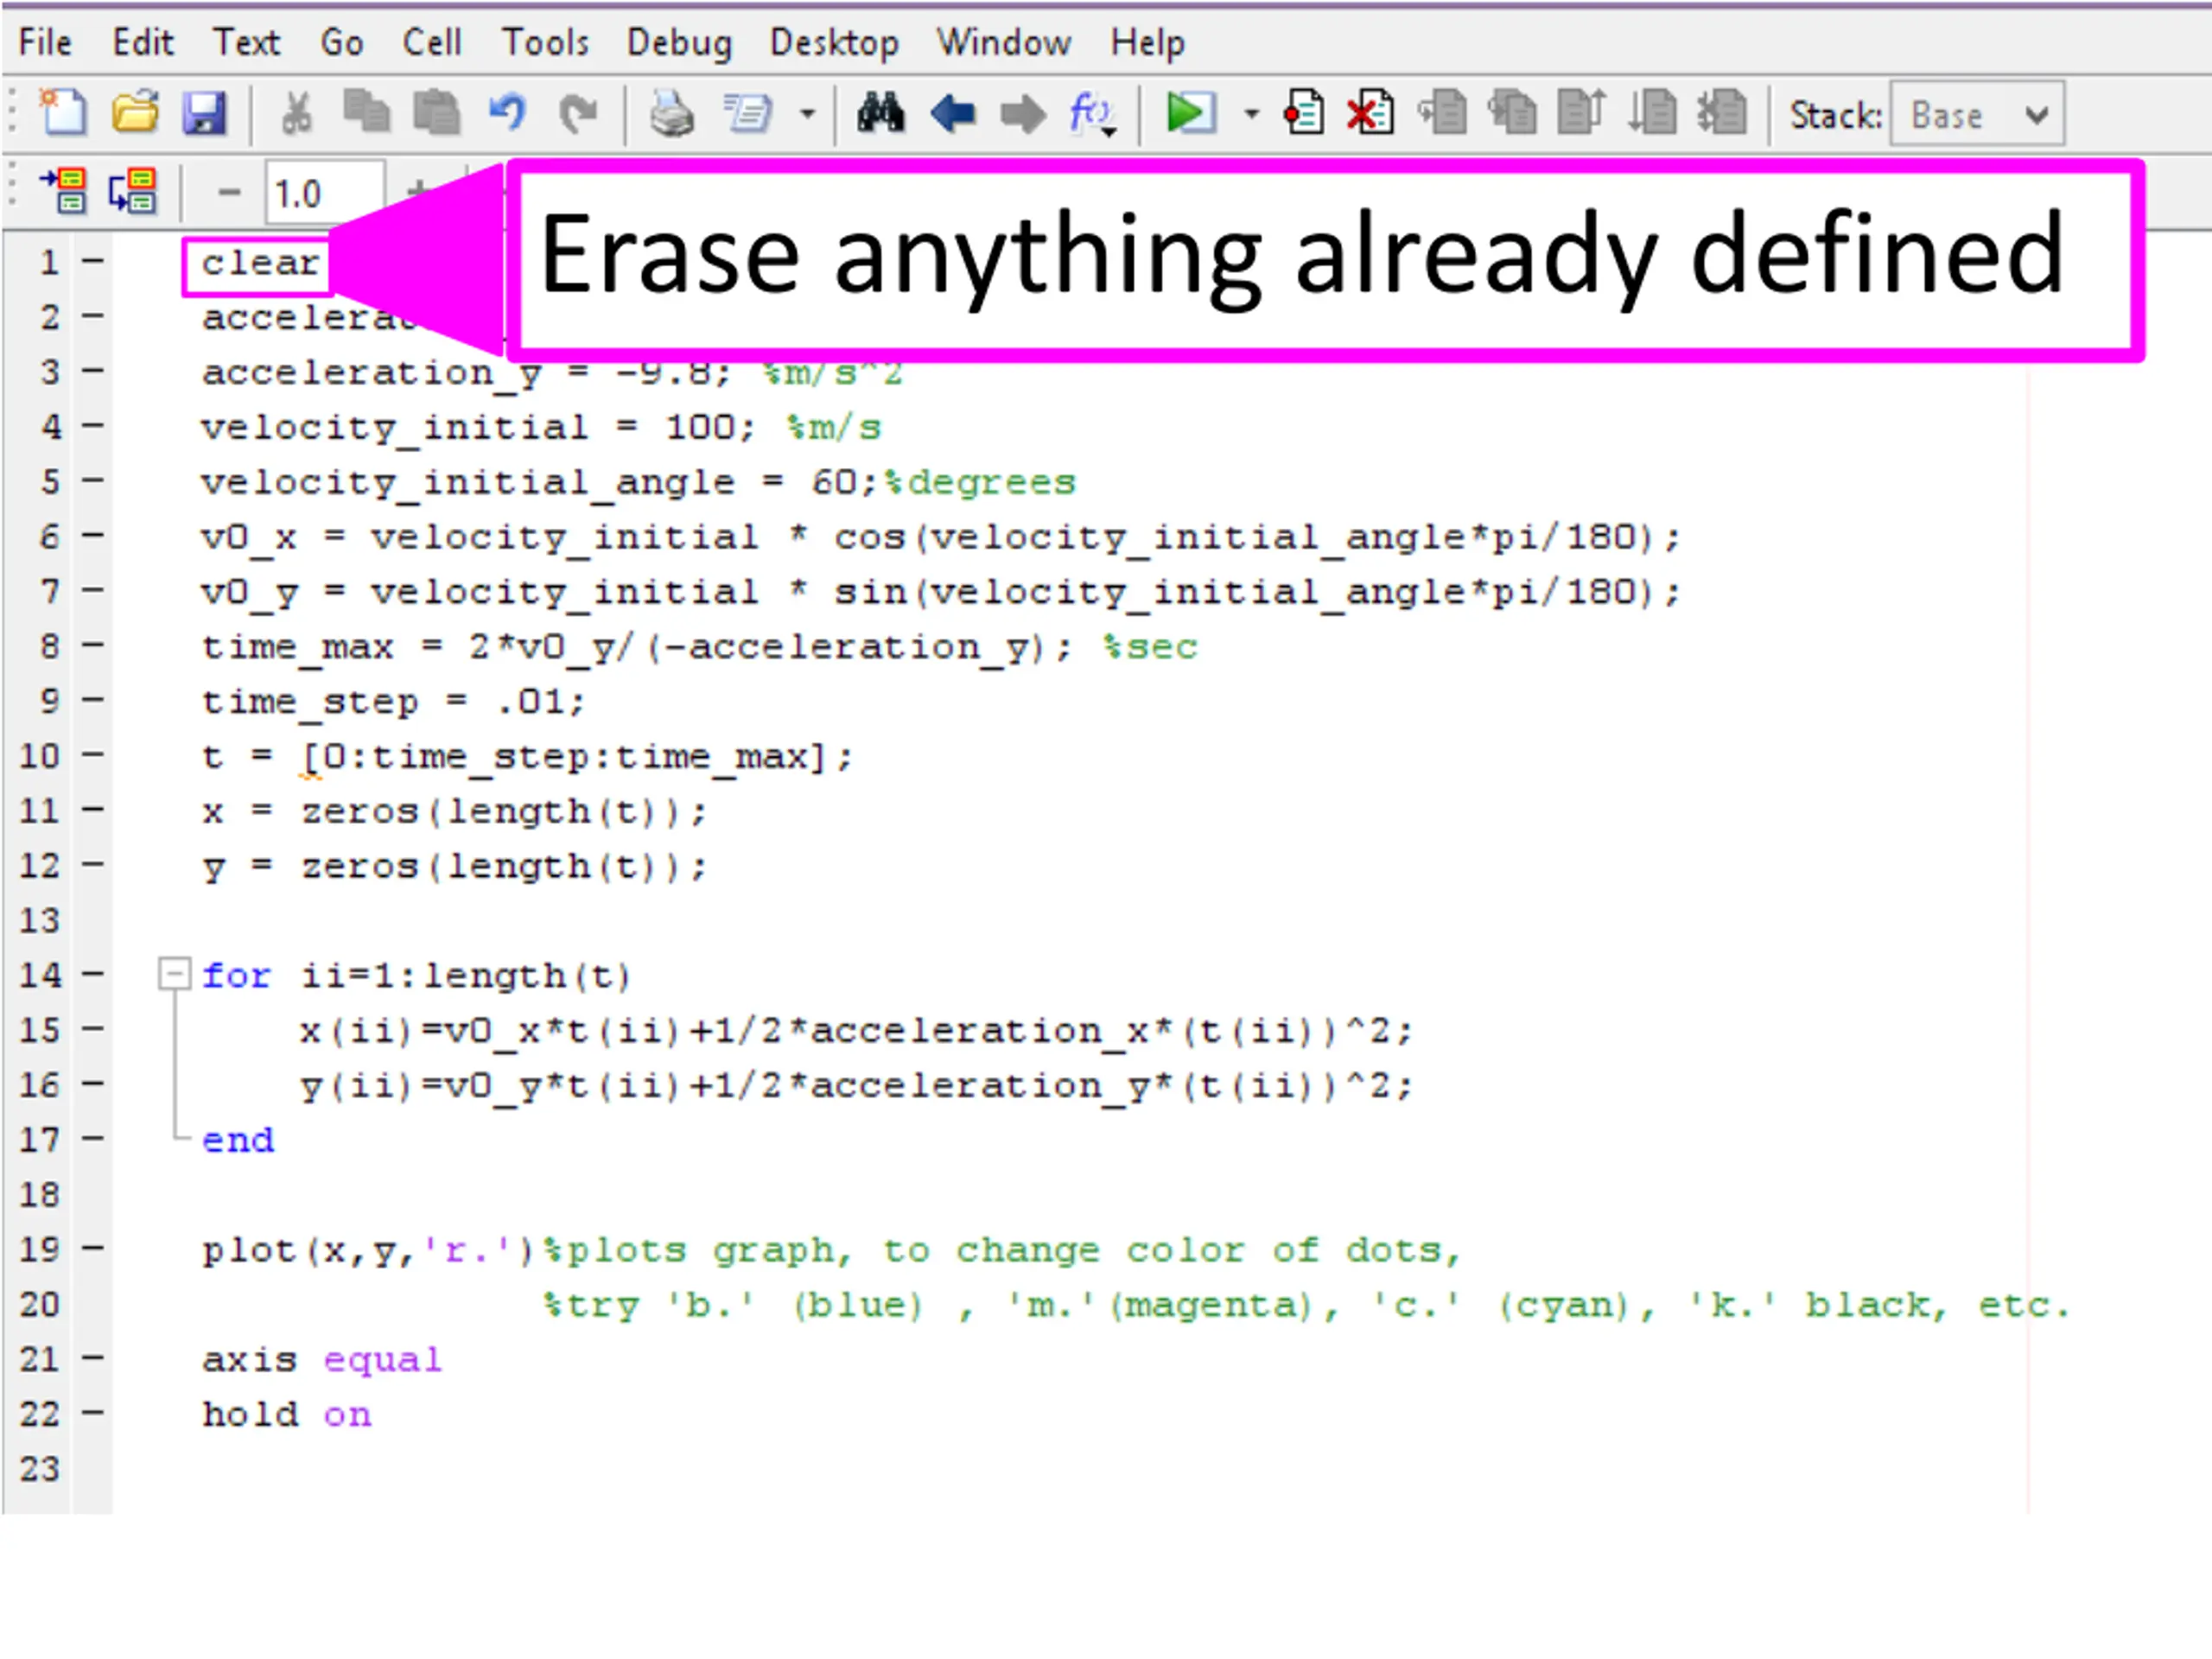This screenshot has height=1659, width=2212.
Task: Click the debug Continue icon
Action: tap(1652, 112)
